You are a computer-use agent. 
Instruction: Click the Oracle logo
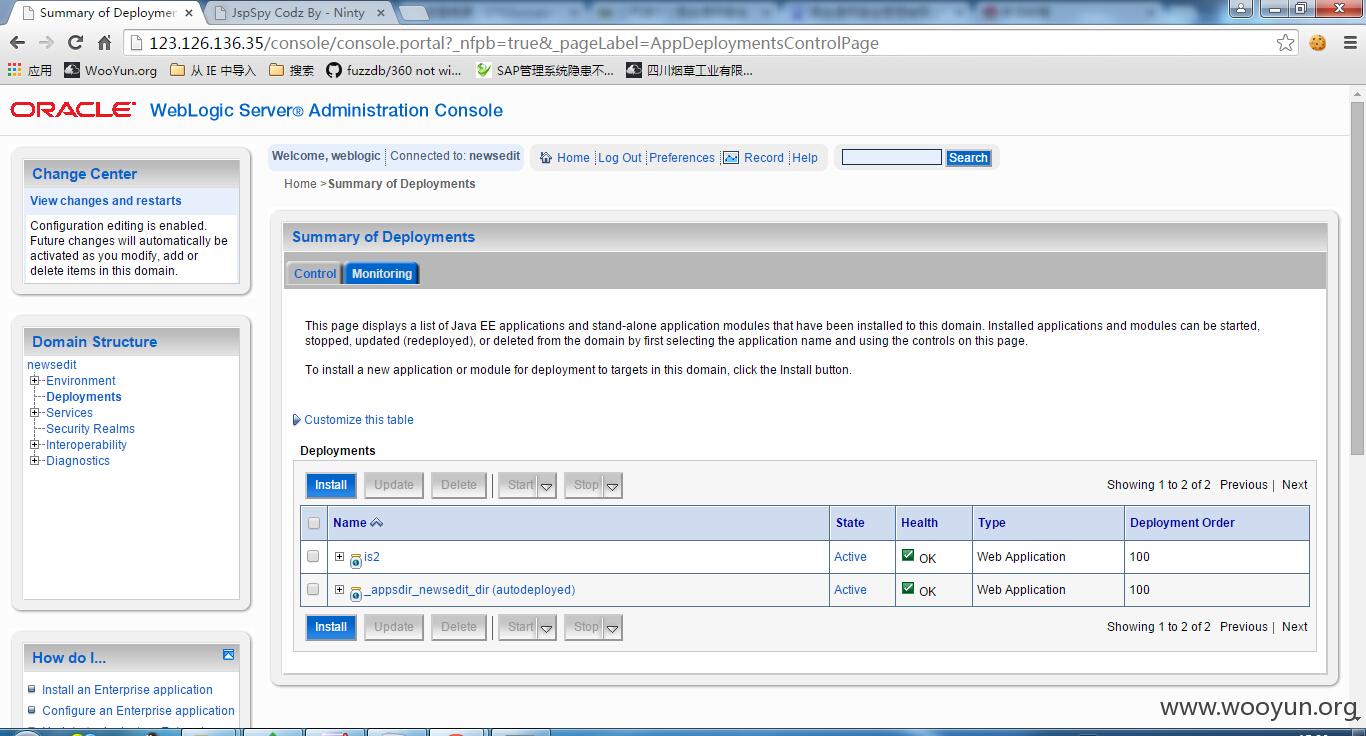pyautogui.click(x=73, y=110)
